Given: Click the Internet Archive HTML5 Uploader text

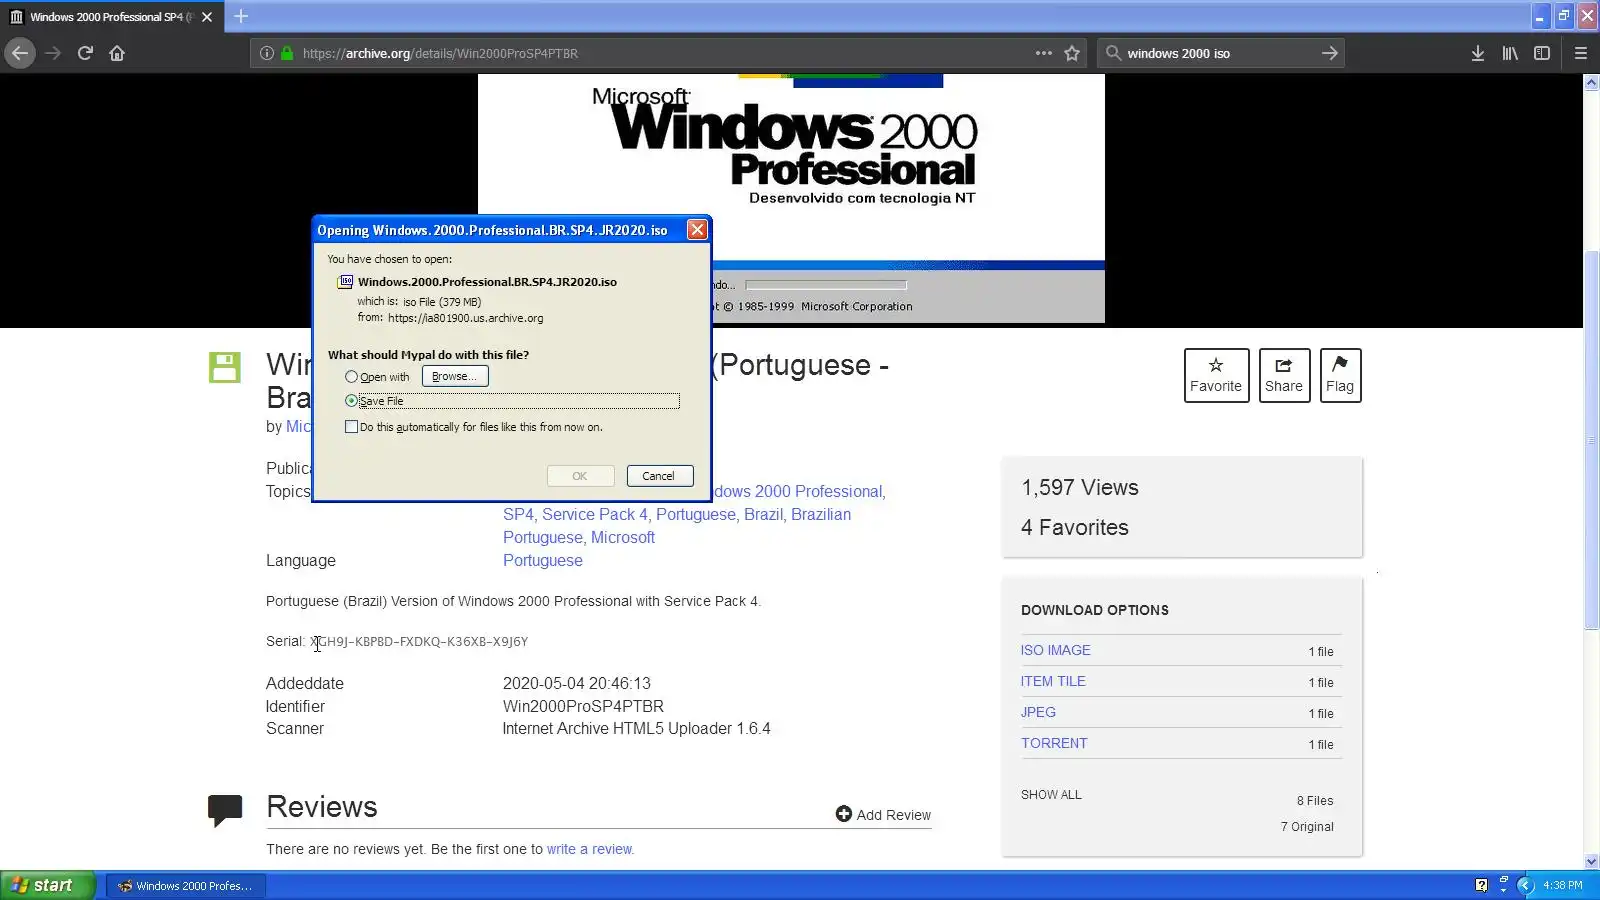Looking at the screenshot, I should point(637,728).
